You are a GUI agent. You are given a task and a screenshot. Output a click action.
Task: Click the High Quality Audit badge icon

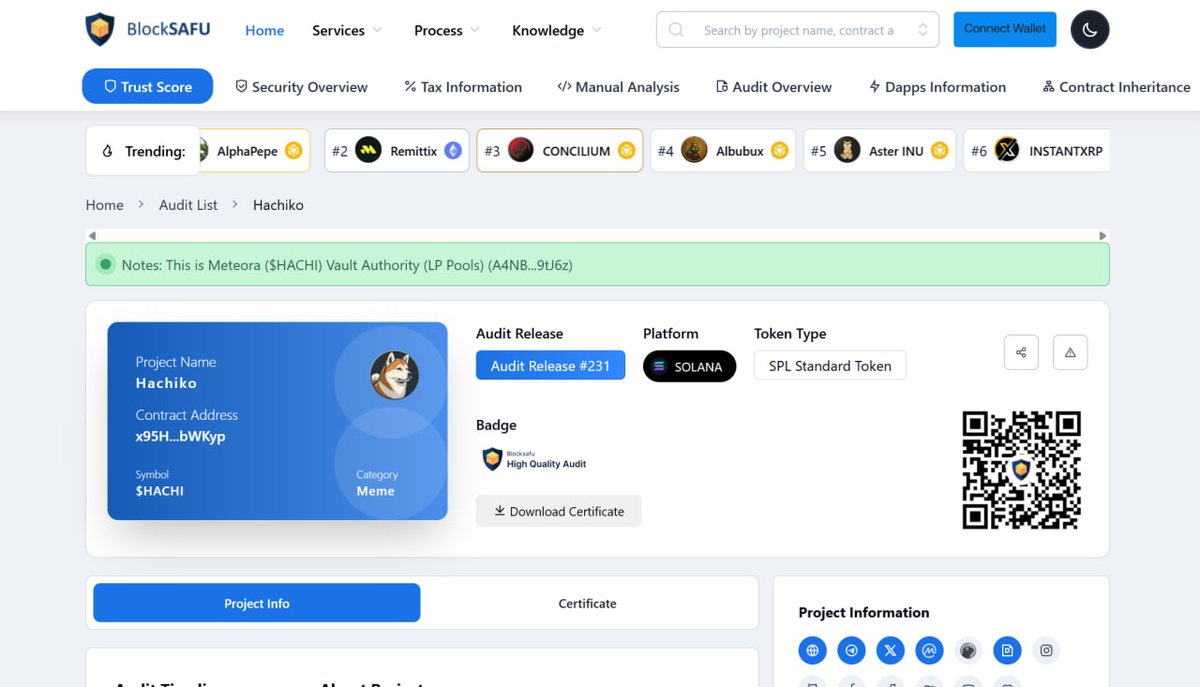coord(491,459)
